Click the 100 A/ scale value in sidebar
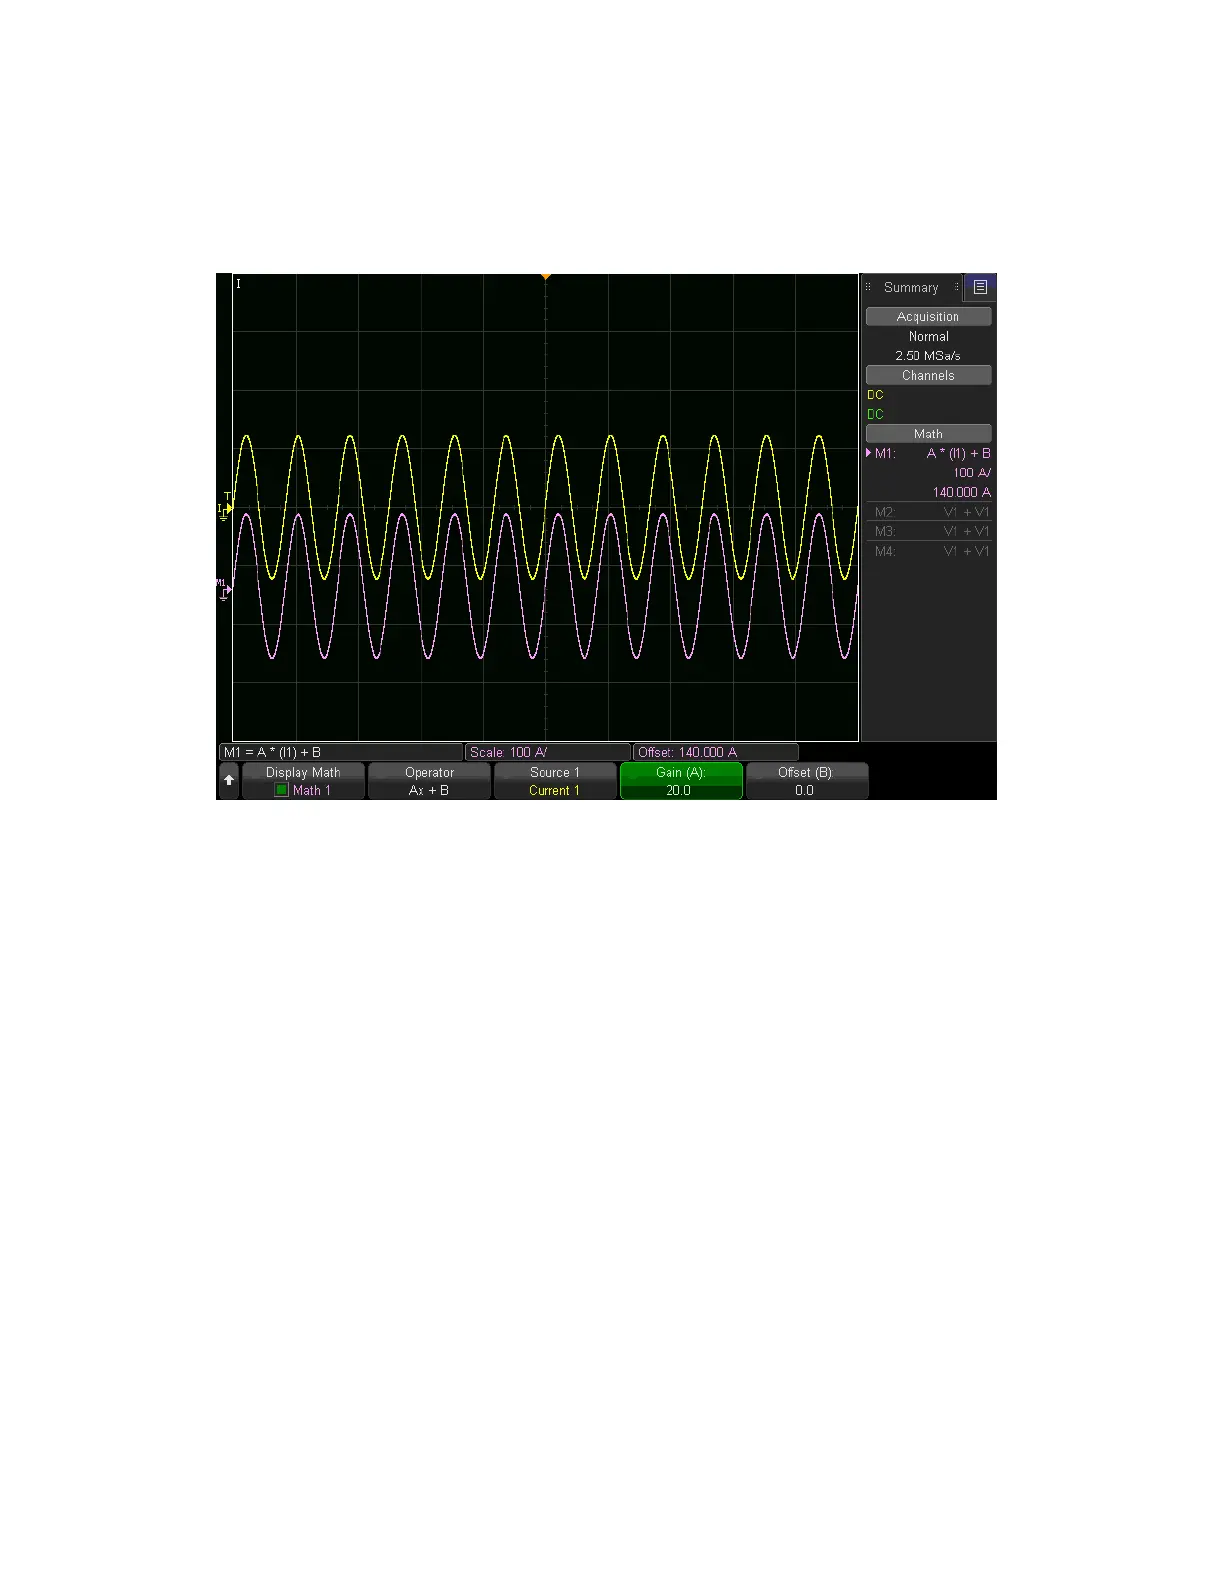Image resolution: width=1224 pixels, height=1584 pixels. click(972, 472)
